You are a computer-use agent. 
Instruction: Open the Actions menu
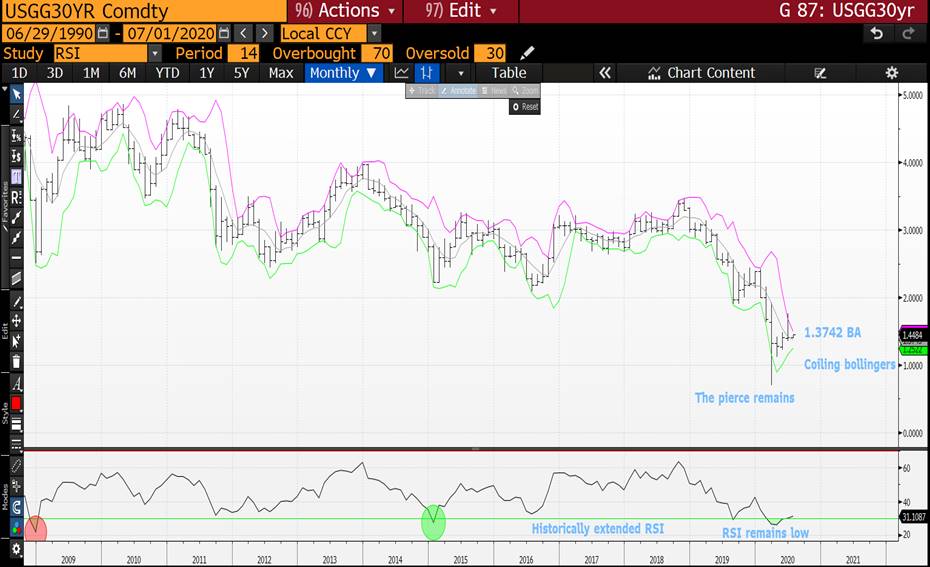pos(345,11)
